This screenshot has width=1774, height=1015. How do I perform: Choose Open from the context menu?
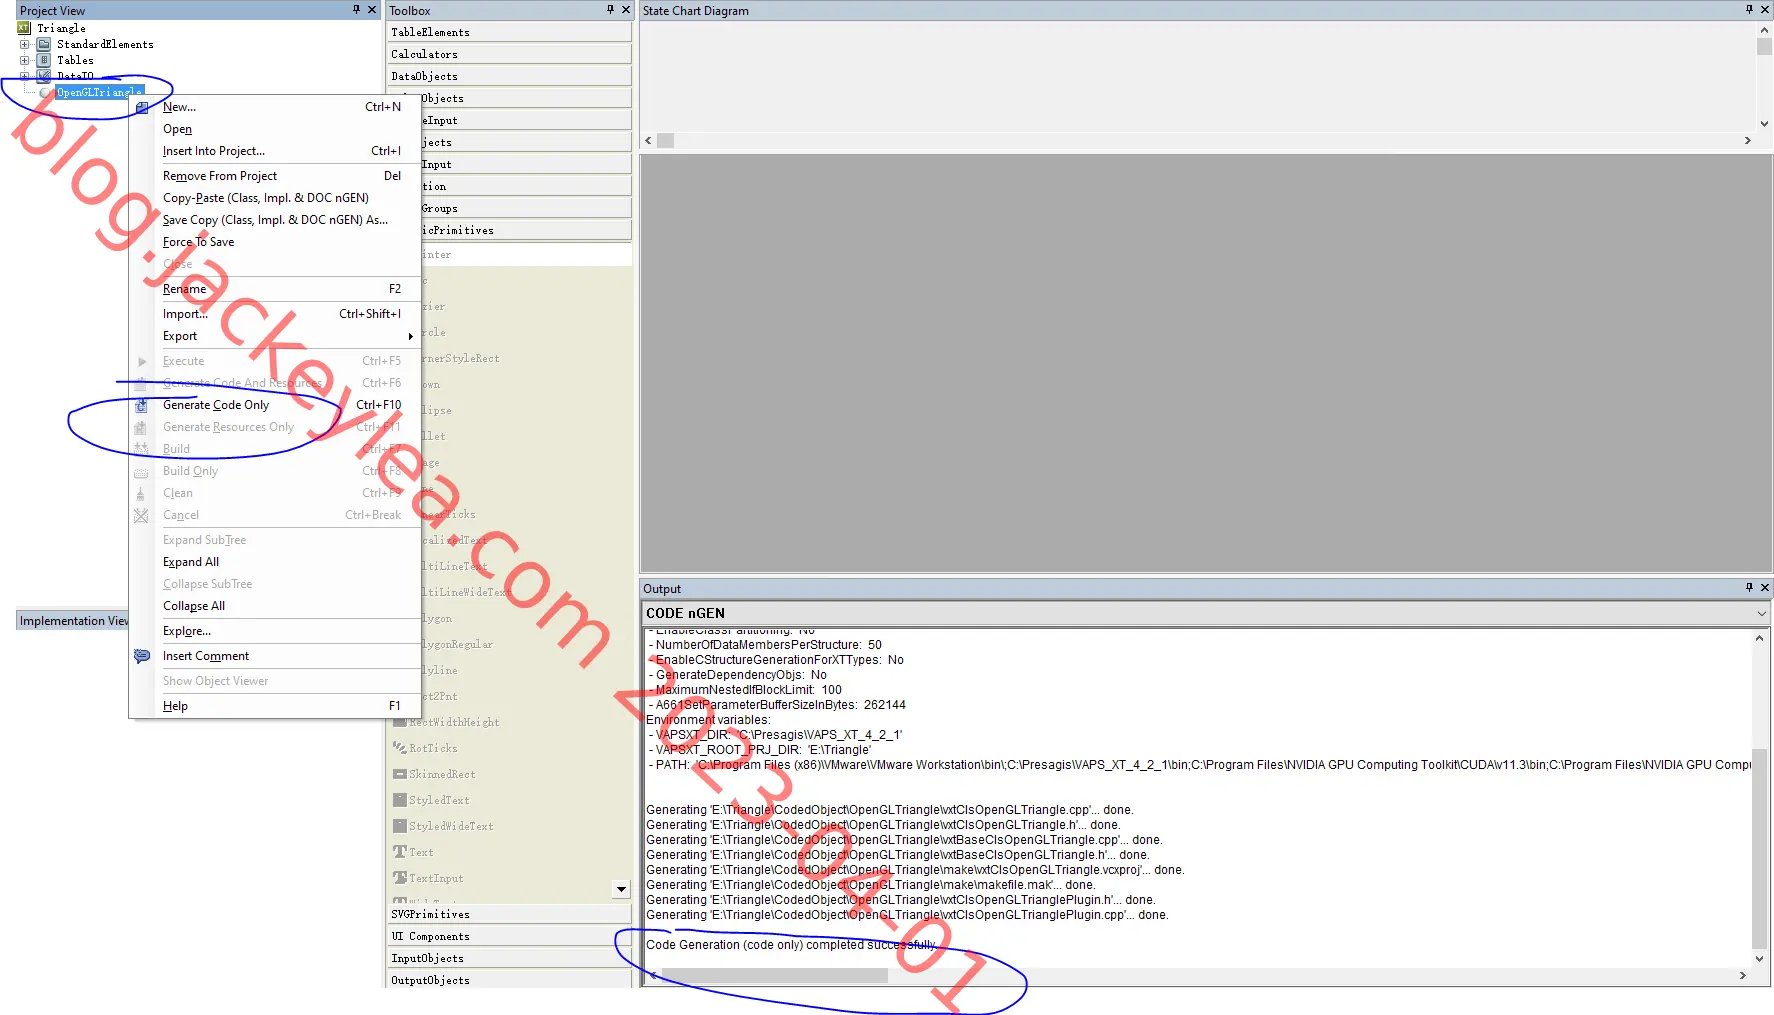(275, 129)
